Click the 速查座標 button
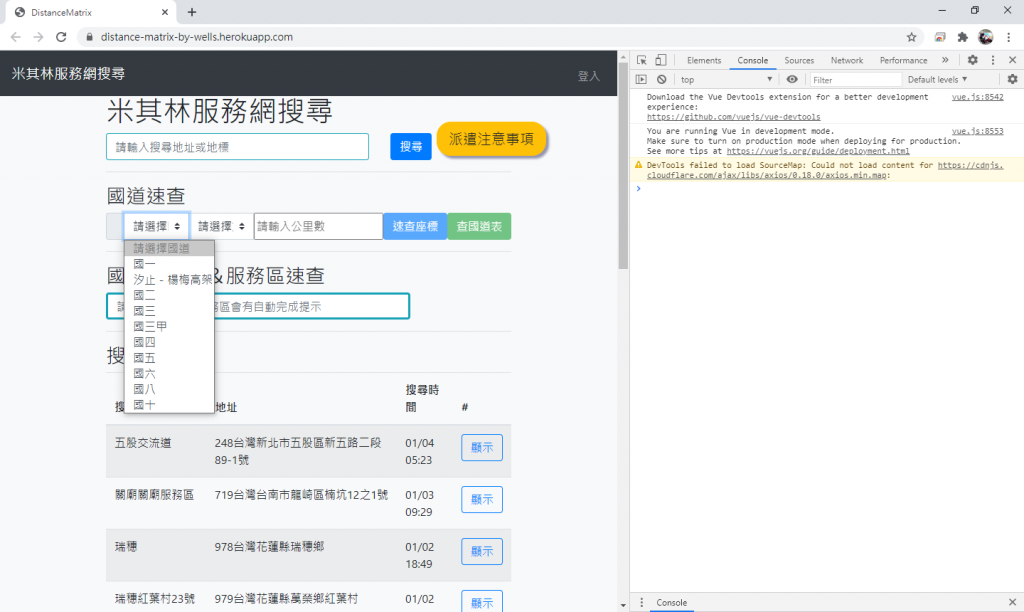1024x612 pixels. pos(415,226)
